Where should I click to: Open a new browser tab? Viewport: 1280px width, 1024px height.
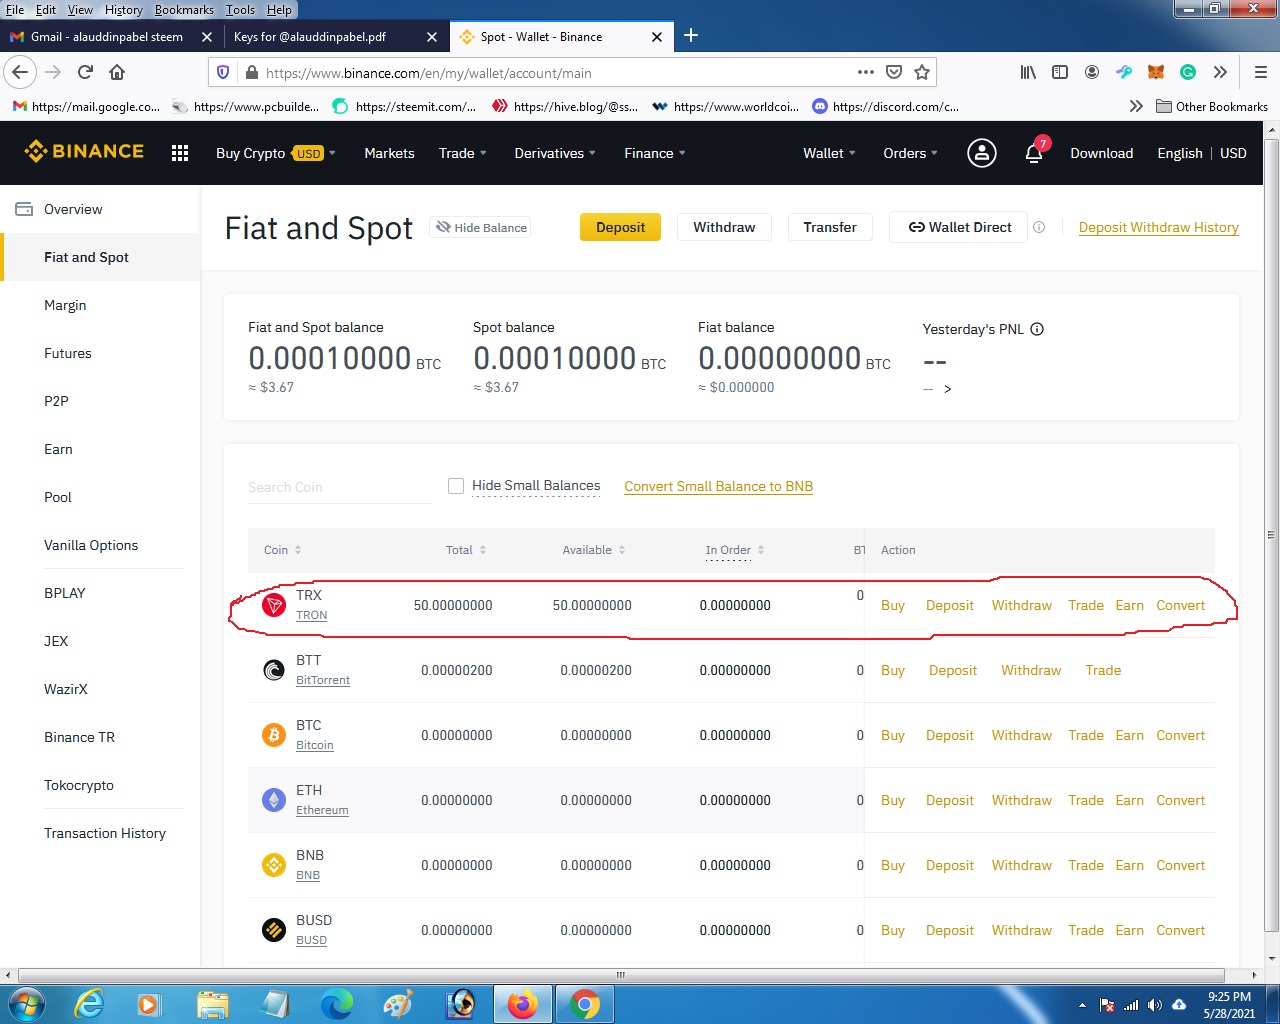(x=691, y=36)
